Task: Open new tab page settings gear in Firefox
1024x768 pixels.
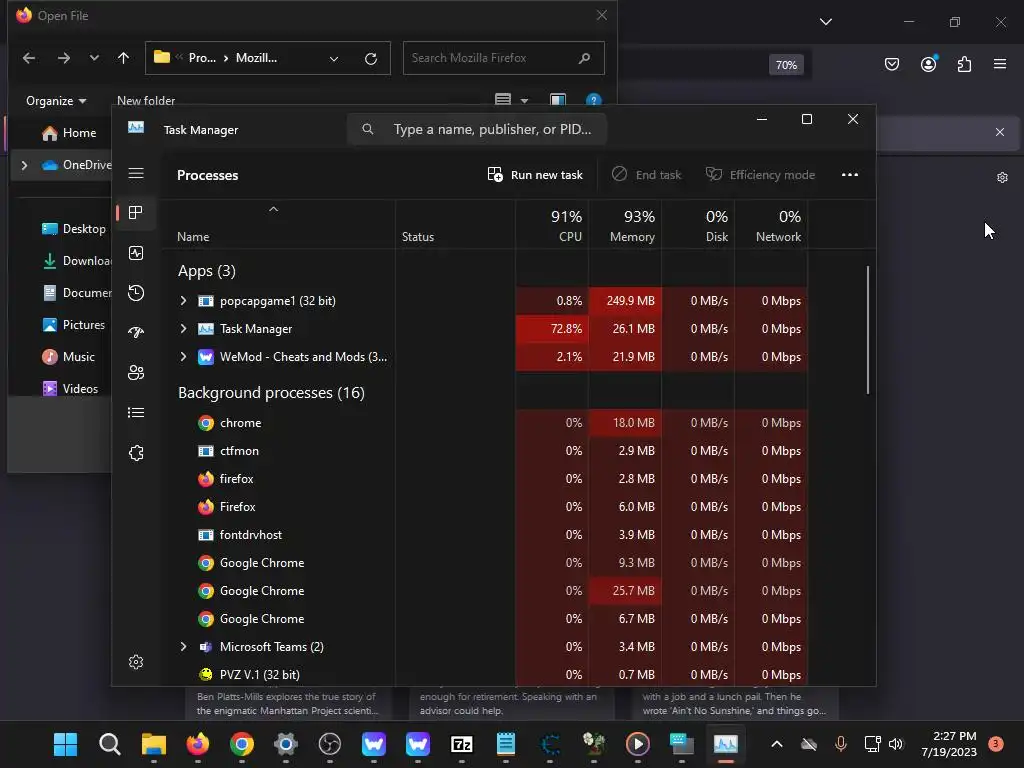Action: [x=1002, y=178]
